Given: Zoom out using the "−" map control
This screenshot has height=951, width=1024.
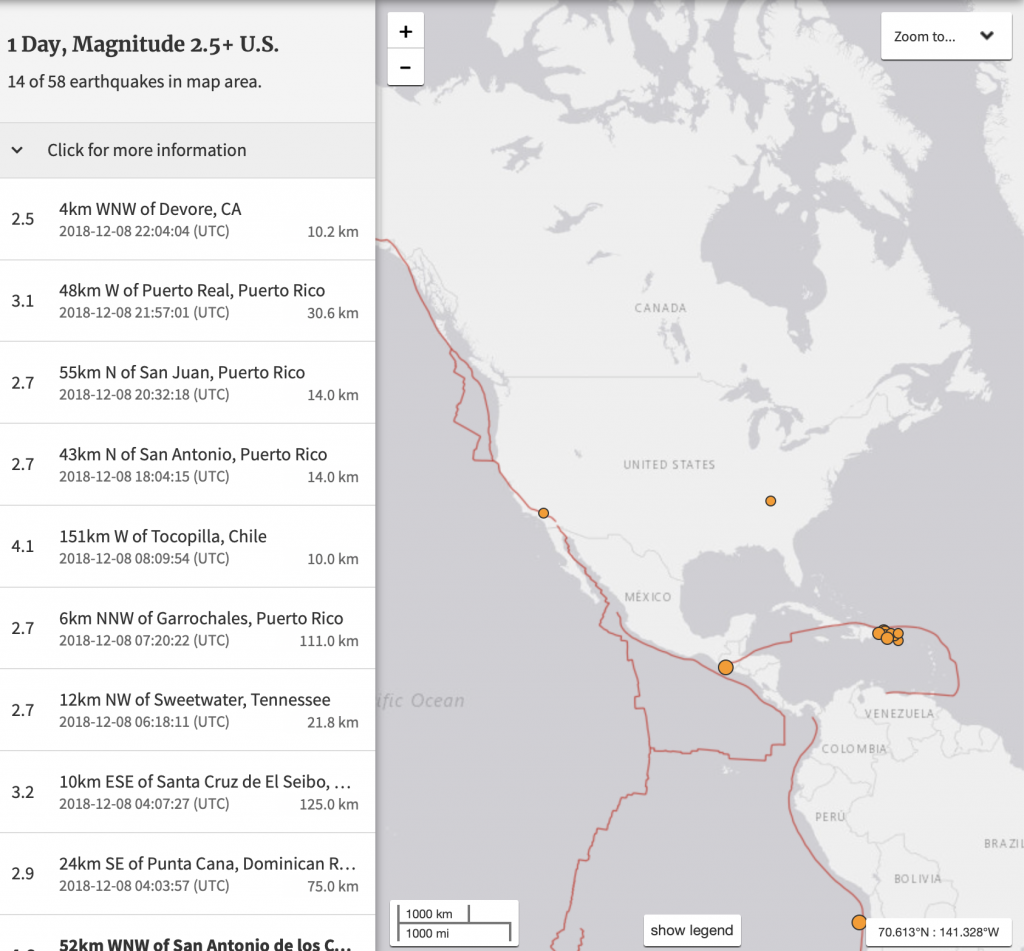Looking at the screenshot, I should pos(405,67).
